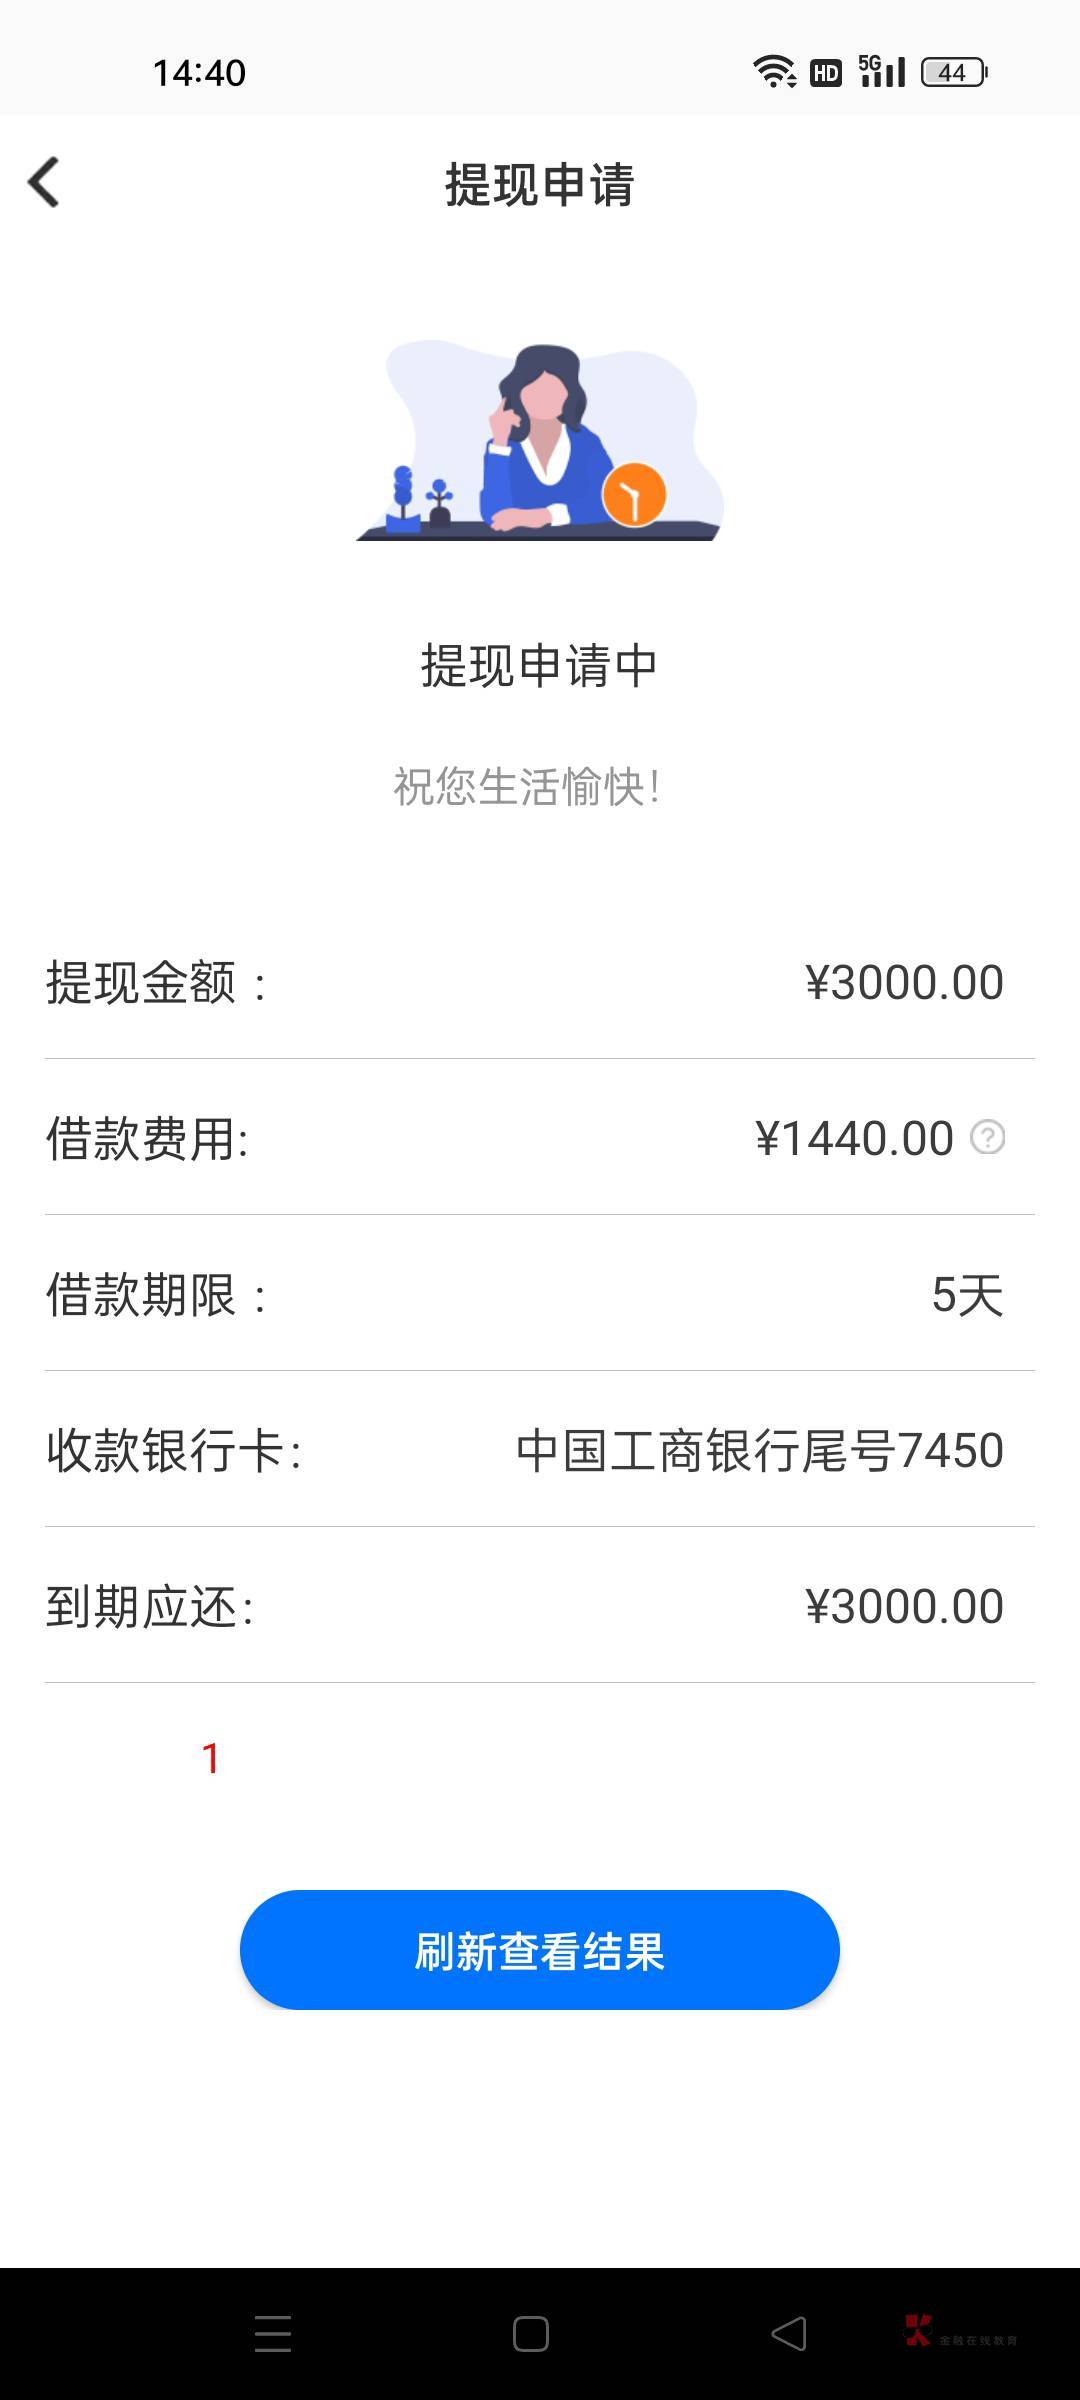
Task: Tap the 到期应还 ¥3000.00 amount
Action: [x=904, y=1606]
